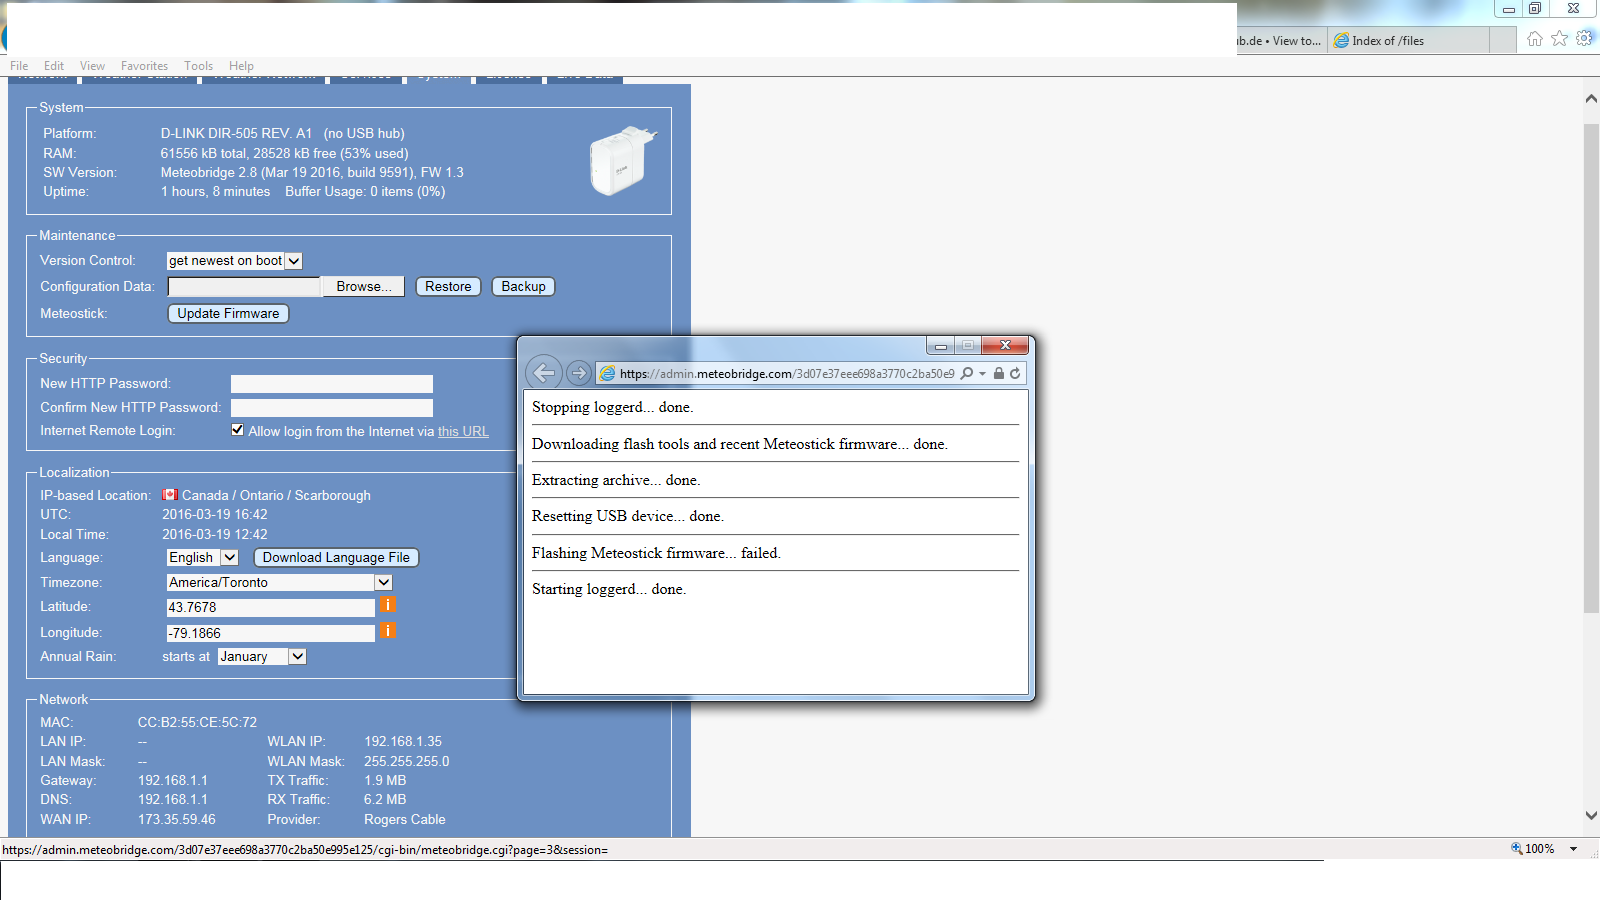The width and height of the screenshot is (1600, 900).
Task: Open the Favorites star icon
Action: point(1559,39)
